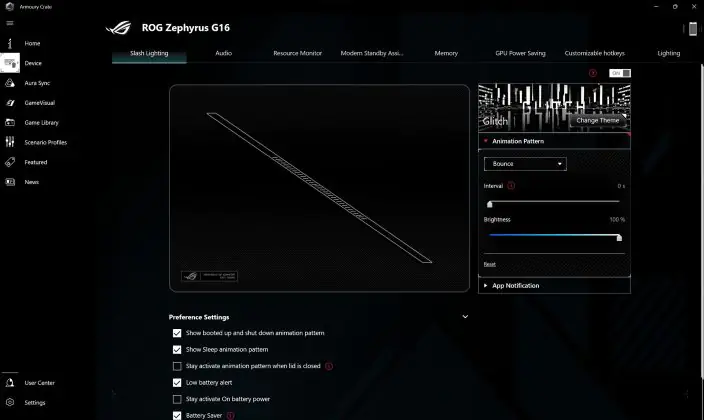Enable Stay activate animation when lid is closed
The image size is (704, 420).
177,366
